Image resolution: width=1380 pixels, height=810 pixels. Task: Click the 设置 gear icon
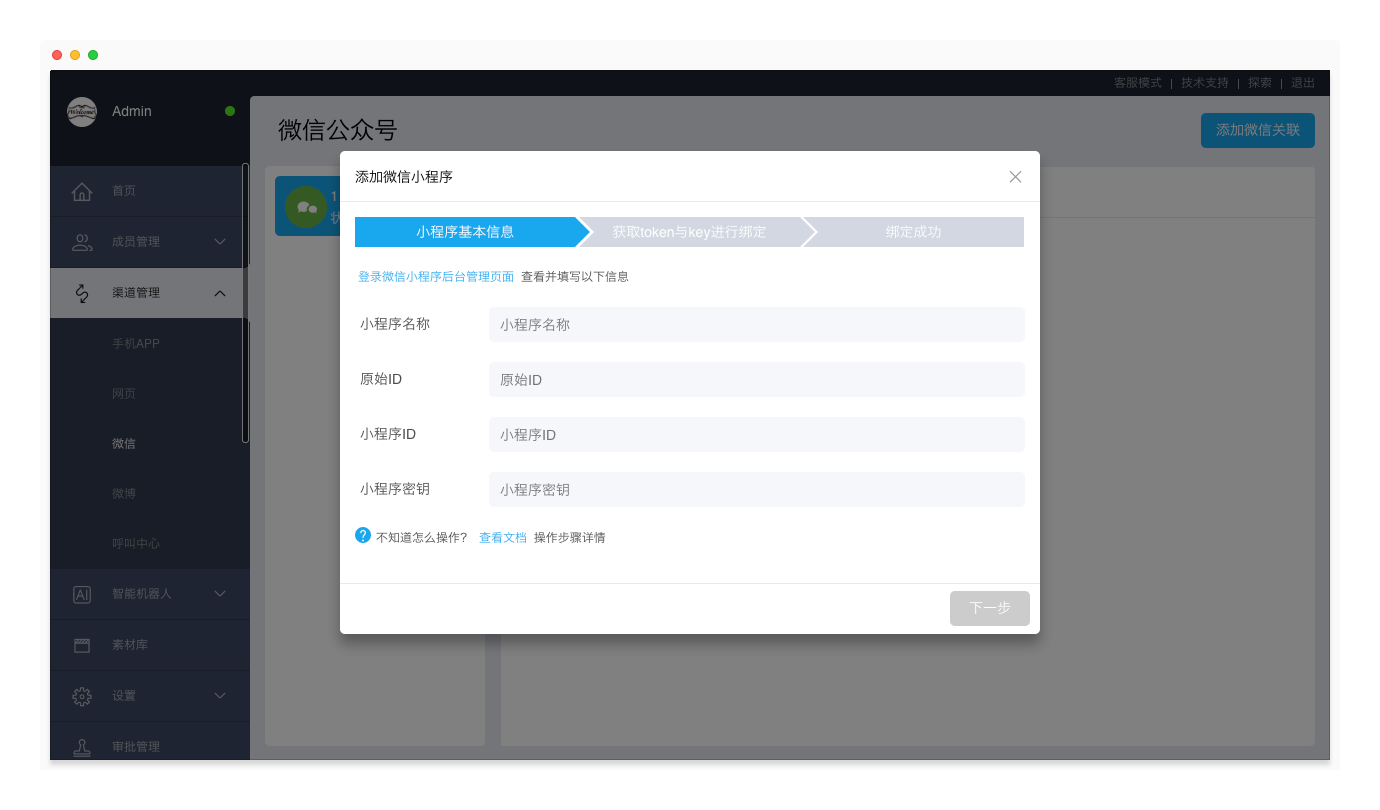pyautogui.click(x=81, y=695)
